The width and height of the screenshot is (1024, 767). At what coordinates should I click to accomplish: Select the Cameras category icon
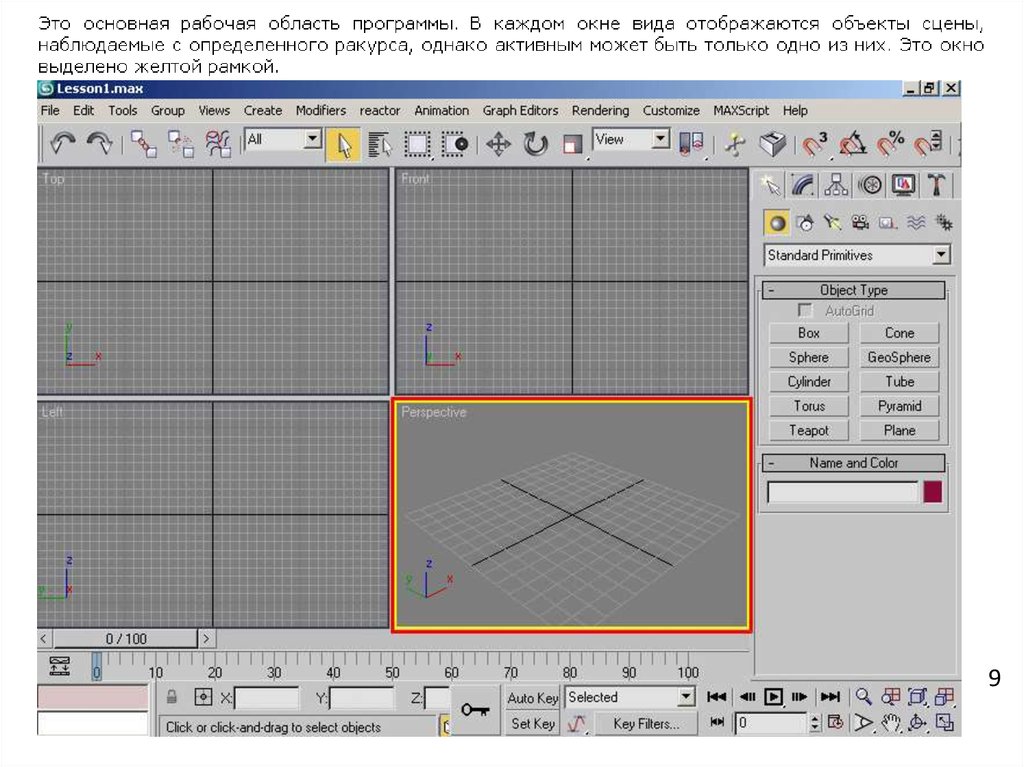pyautogui.click(x=859, y=223)
